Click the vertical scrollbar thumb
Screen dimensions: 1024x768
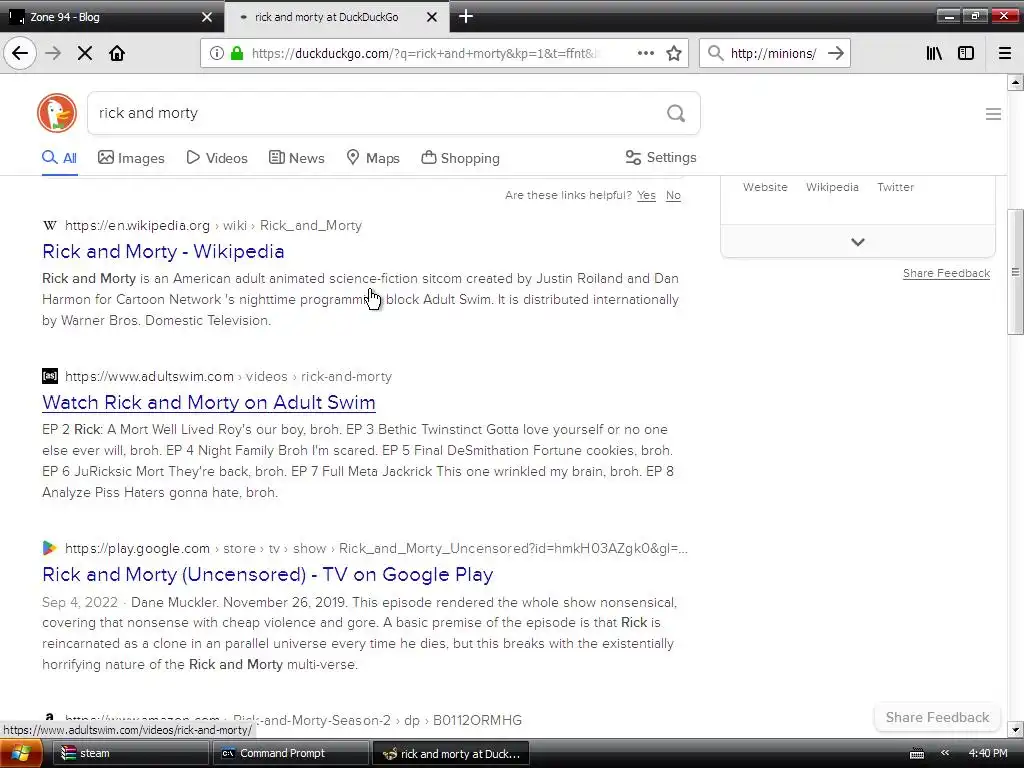[1015, 272]
